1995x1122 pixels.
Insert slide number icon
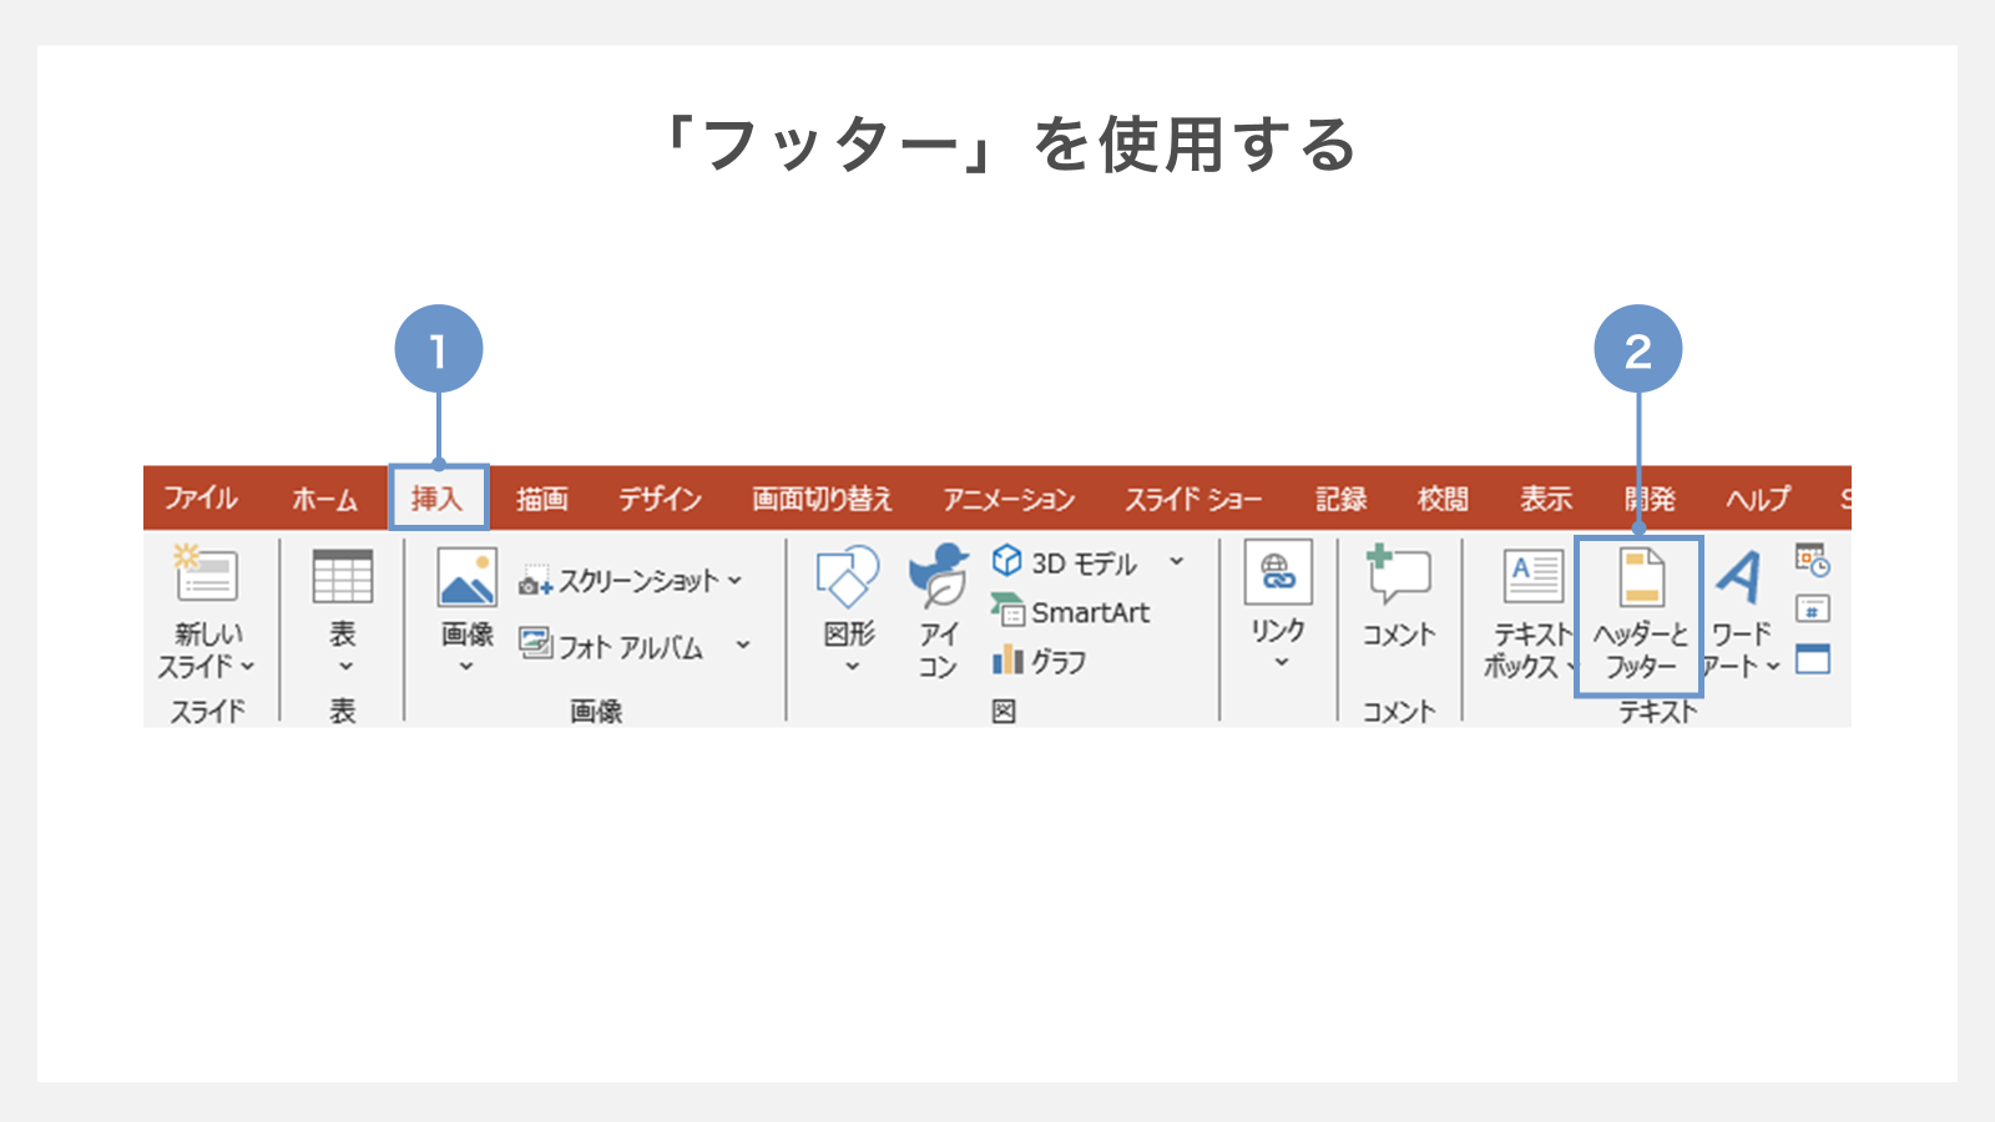pos(1812,609)
